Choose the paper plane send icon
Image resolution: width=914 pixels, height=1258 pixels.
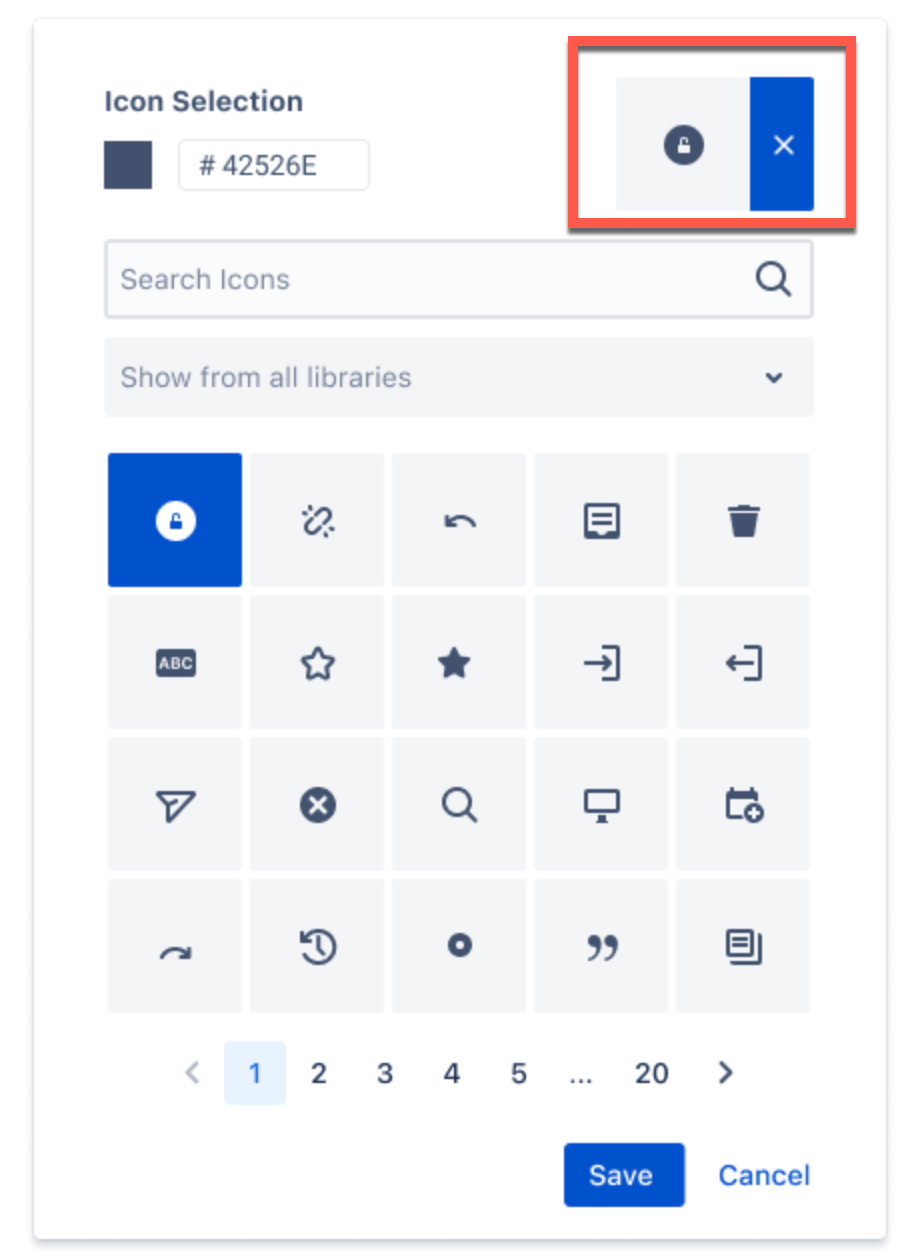tap(175, 804)
